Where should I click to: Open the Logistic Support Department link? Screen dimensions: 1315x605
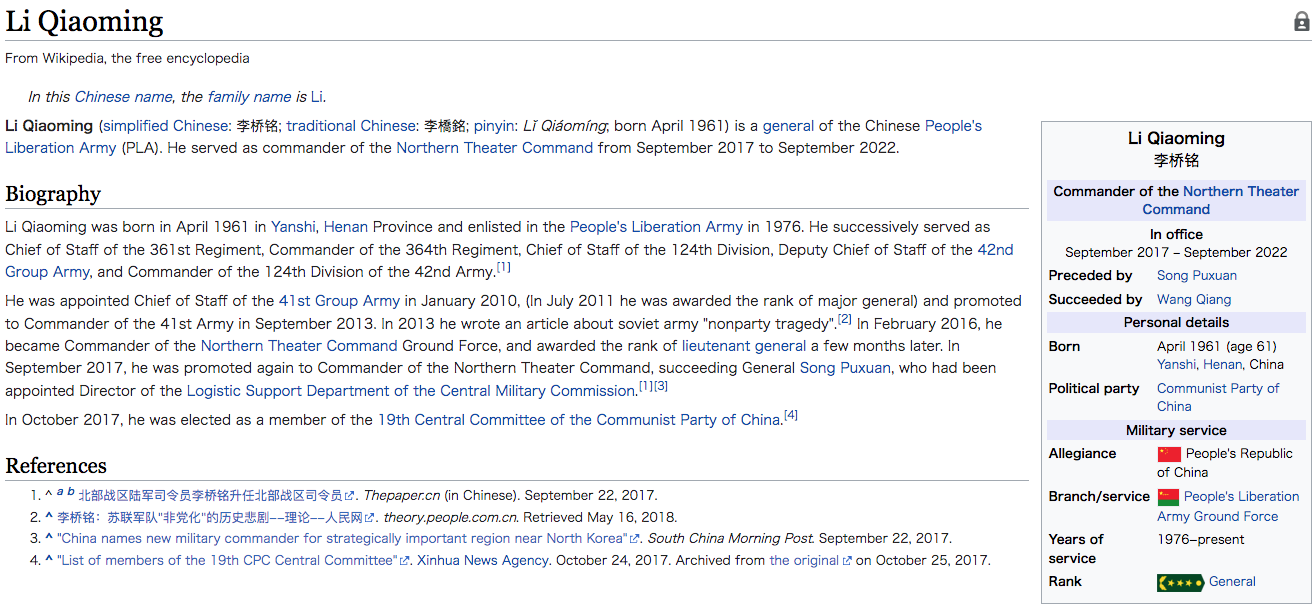pyautogui.click(x=412, y=390)
